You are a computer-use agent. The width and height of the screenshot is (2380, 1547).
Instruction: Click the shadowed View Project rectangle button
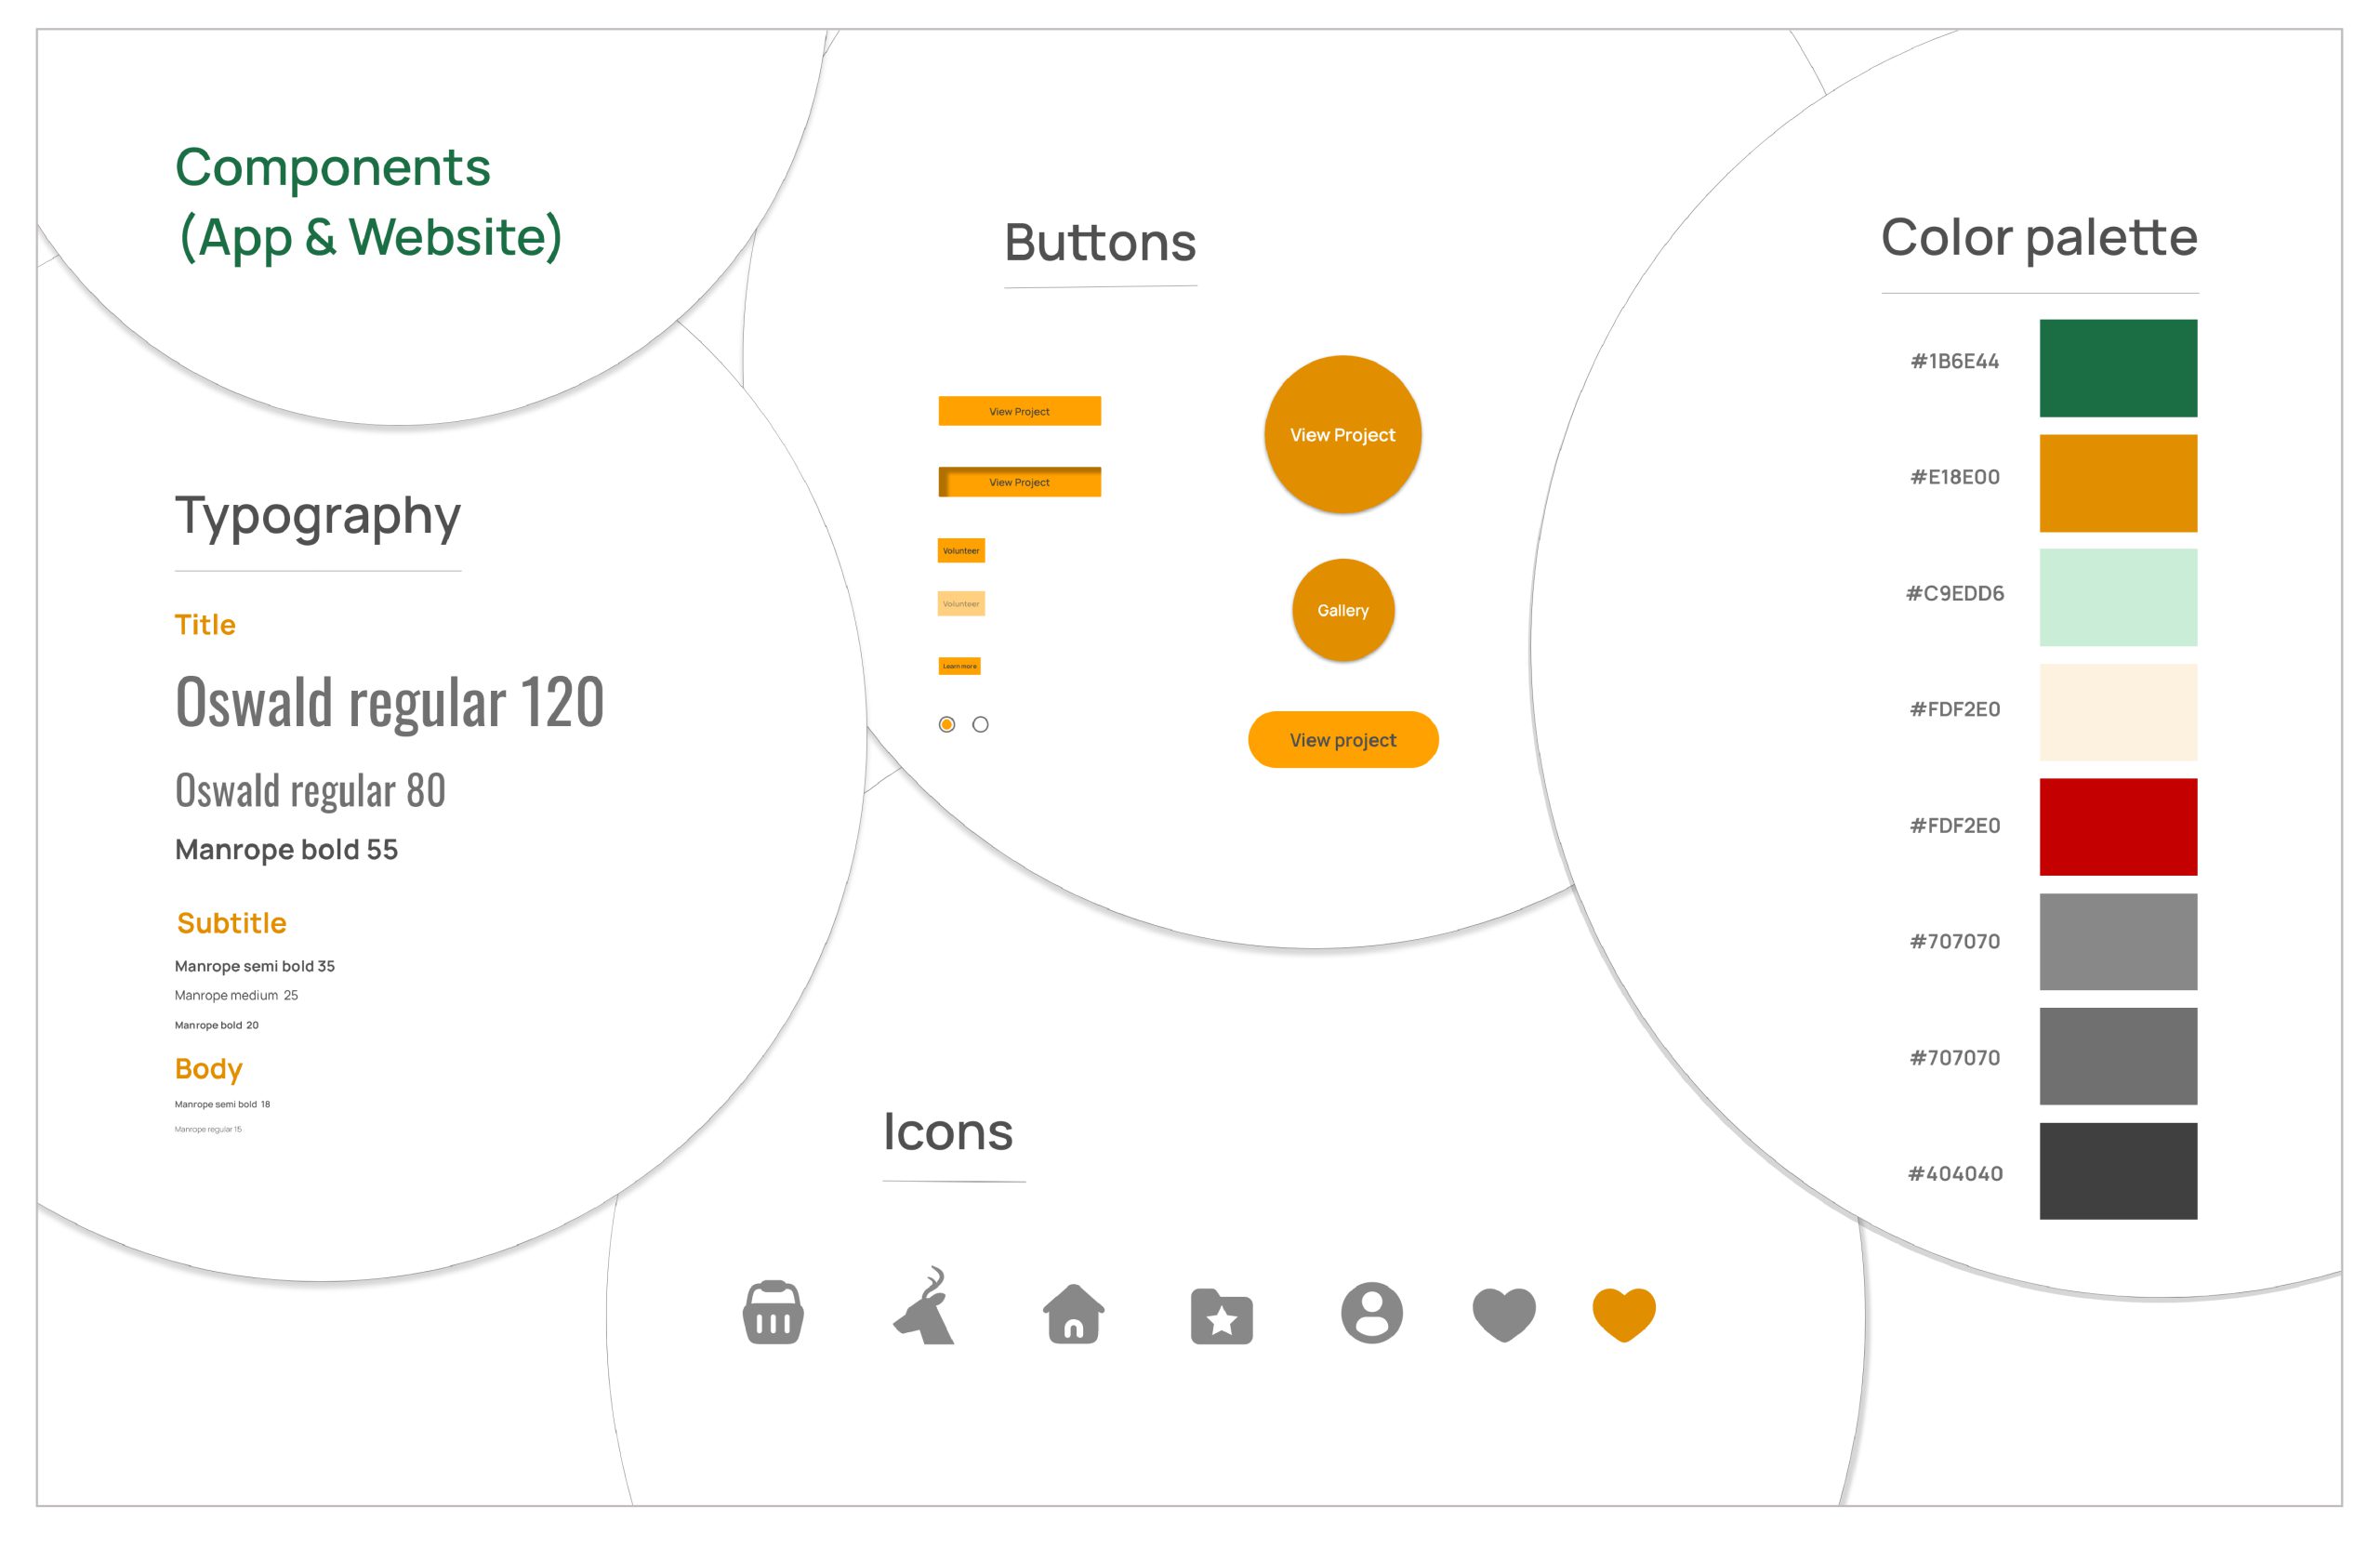pos(1019,482)
